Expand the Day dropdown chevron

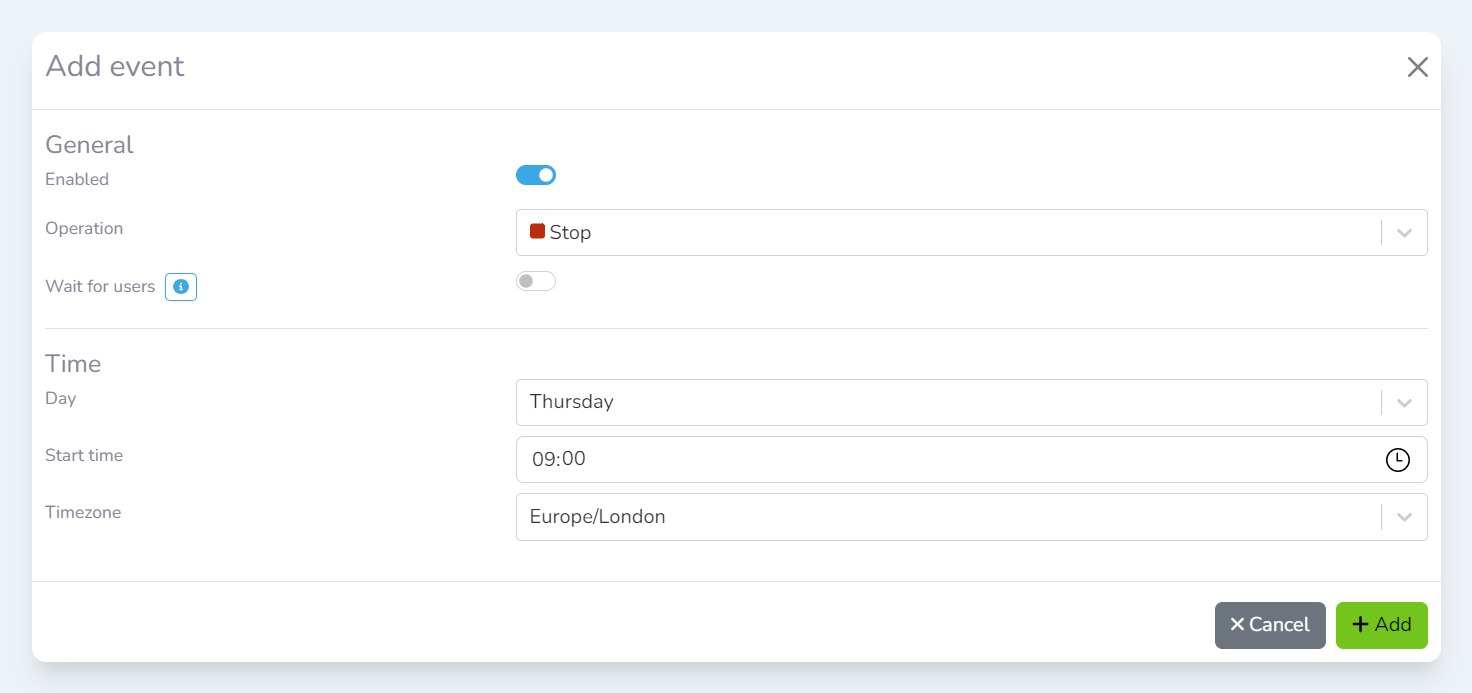(x=1404, y=403)
